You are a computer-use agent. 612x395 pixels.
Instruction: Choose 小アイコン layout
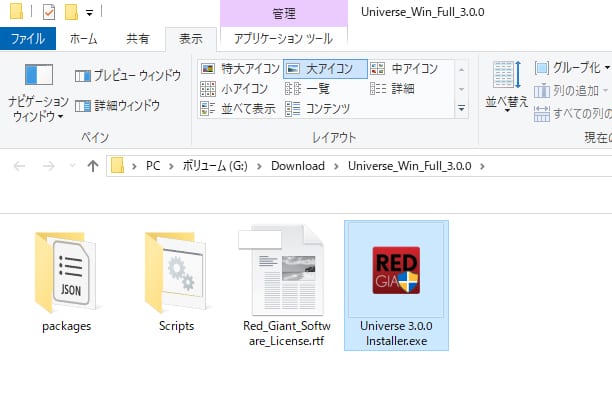[234, 89]
